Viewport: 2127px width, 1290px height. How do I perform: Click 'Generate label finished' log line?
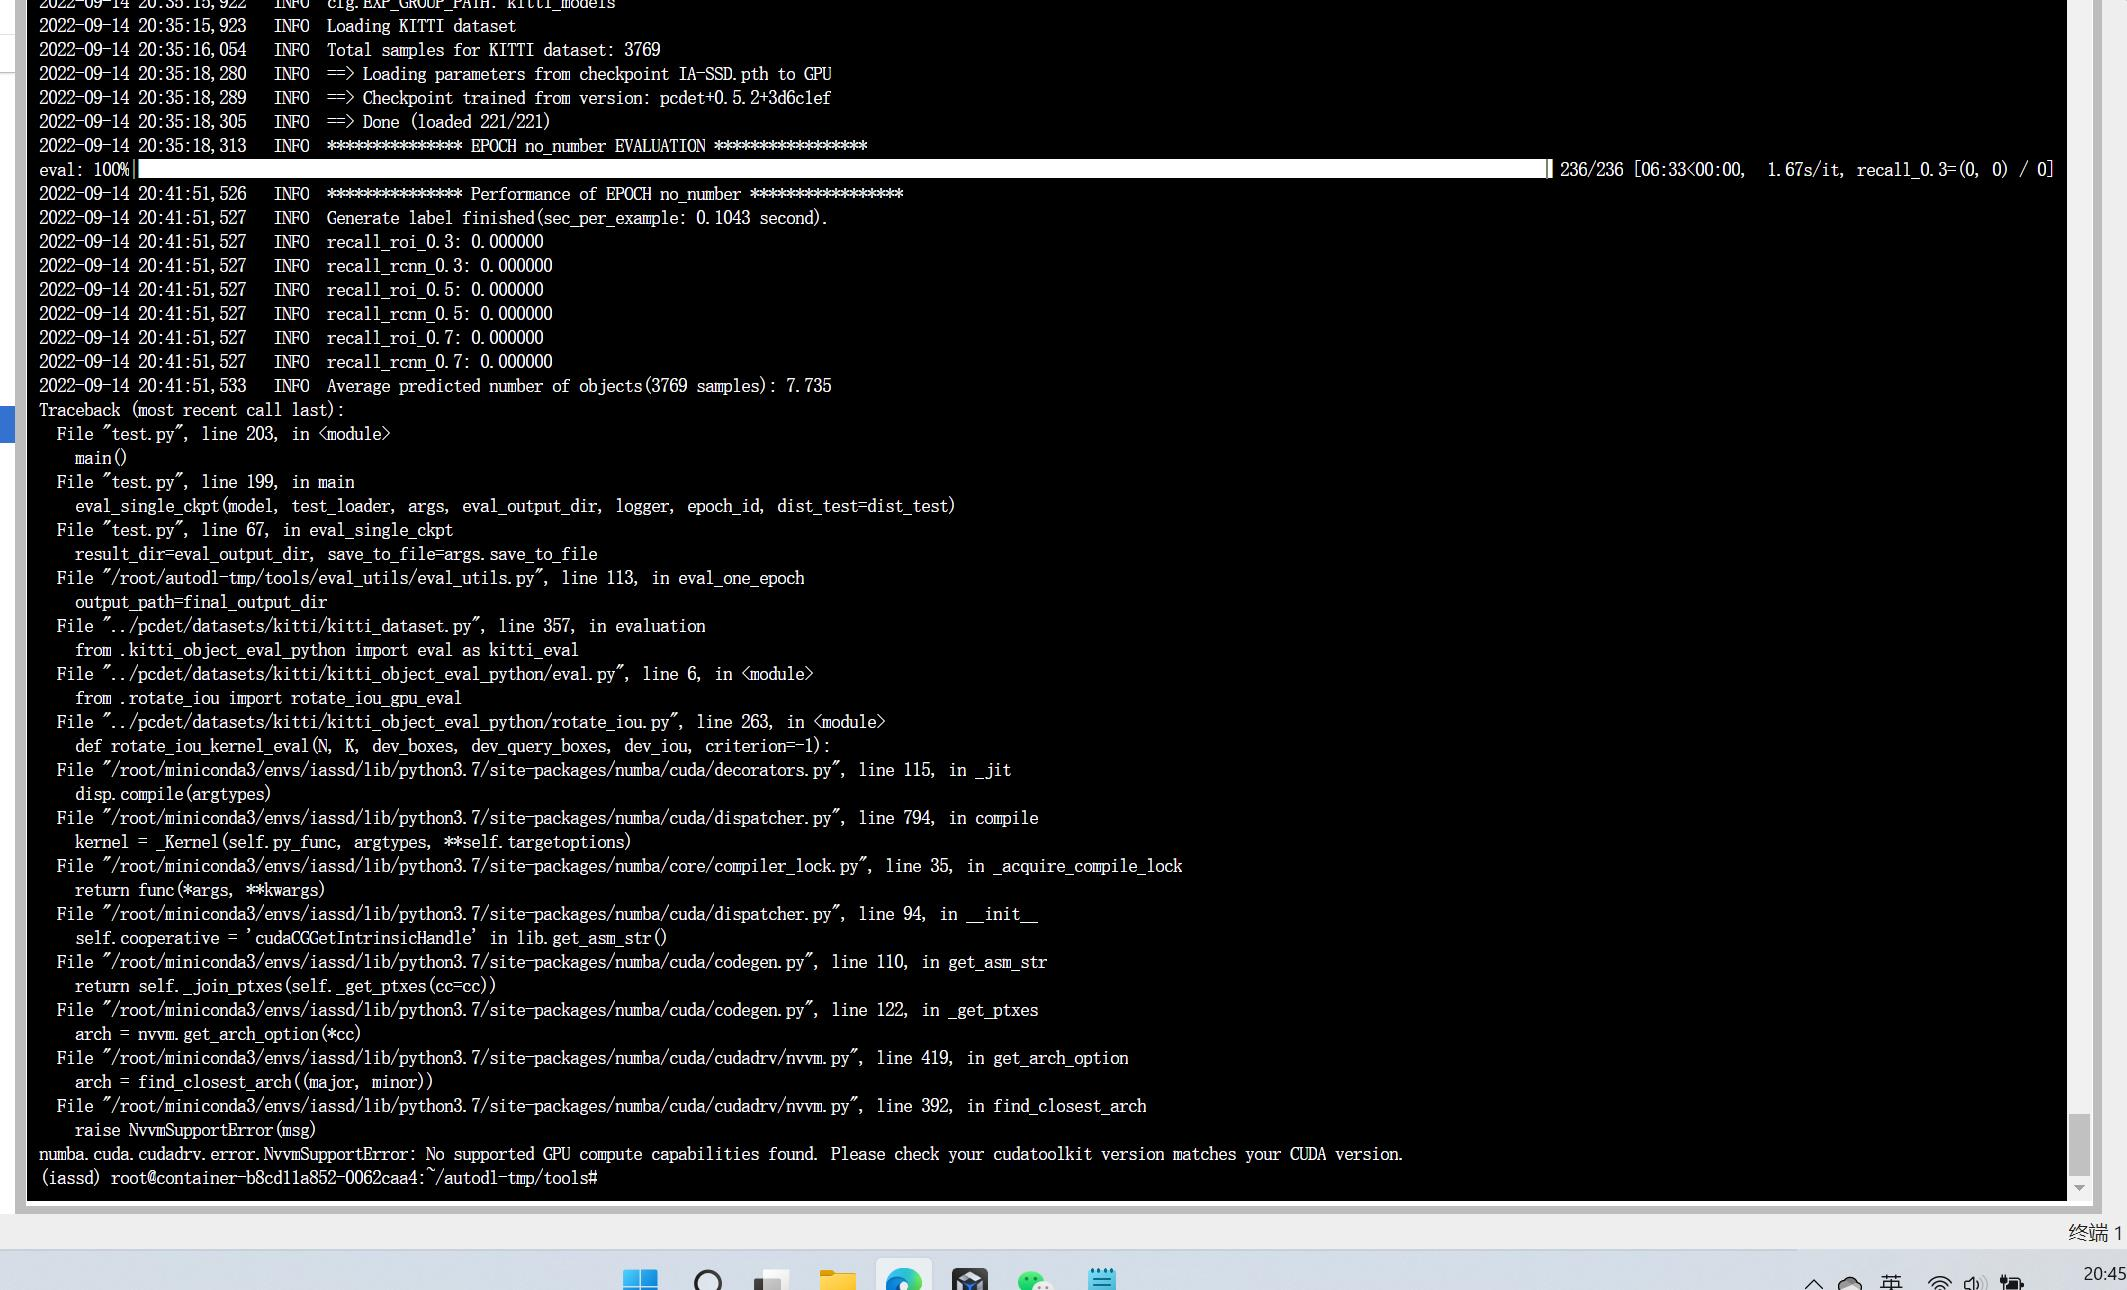577,218
